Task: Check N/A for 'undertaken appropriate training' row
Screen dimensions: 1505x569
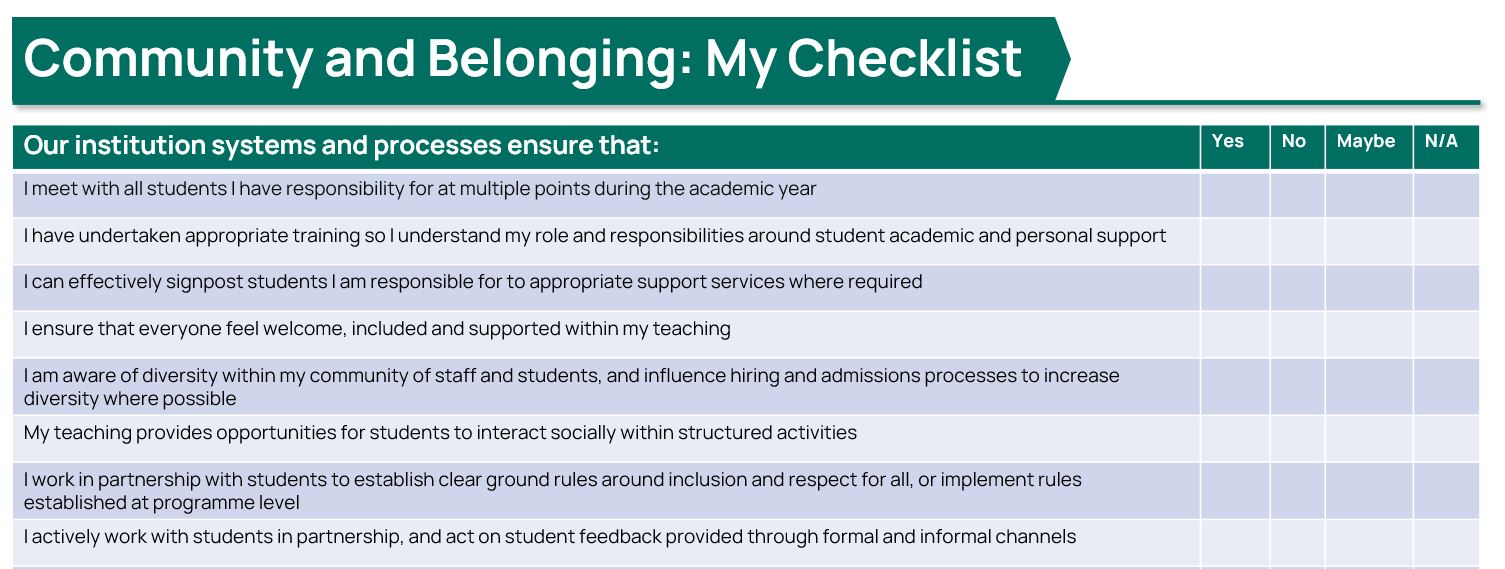Action: pyautogui.click(x=1446, y=241)
